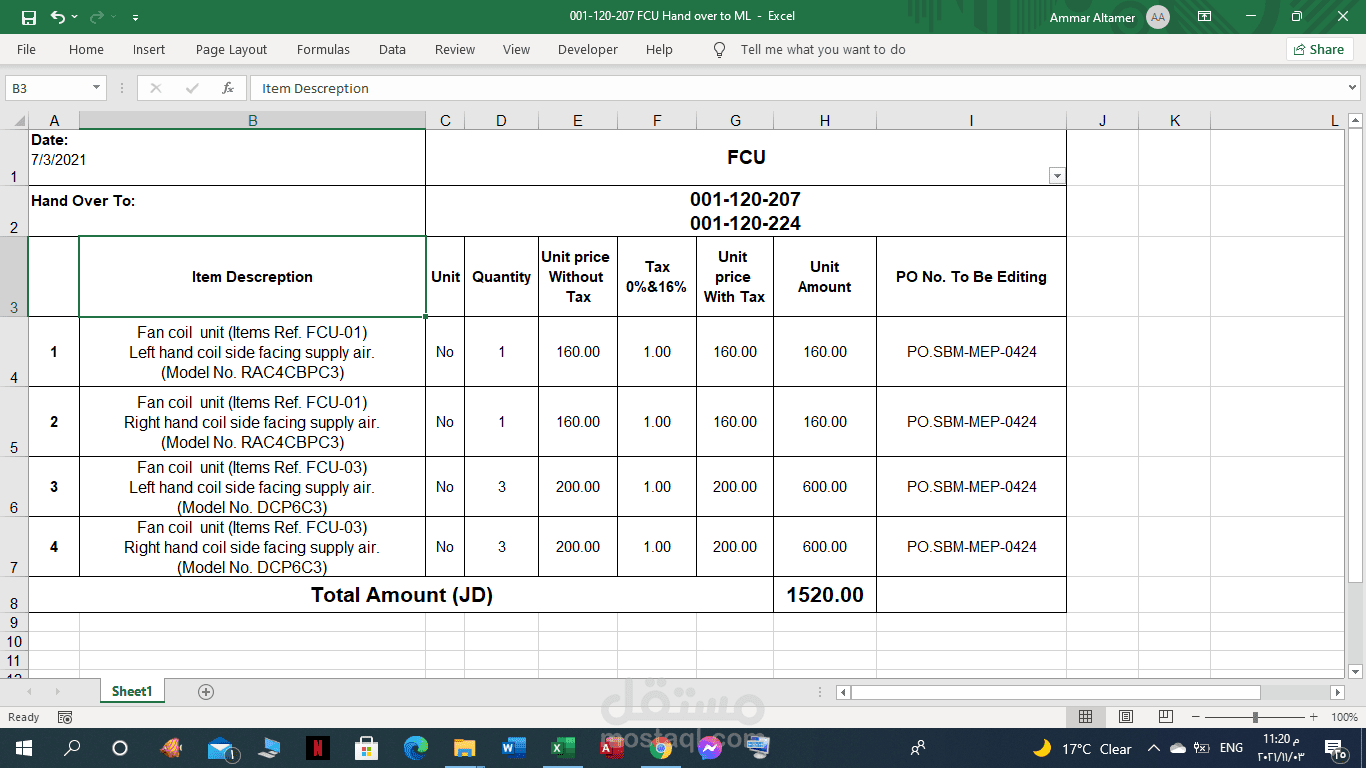Open the filter dropdown in FCU cell
The width and height of the screenshot is (1366, 768).
[x=1056, y=176]
